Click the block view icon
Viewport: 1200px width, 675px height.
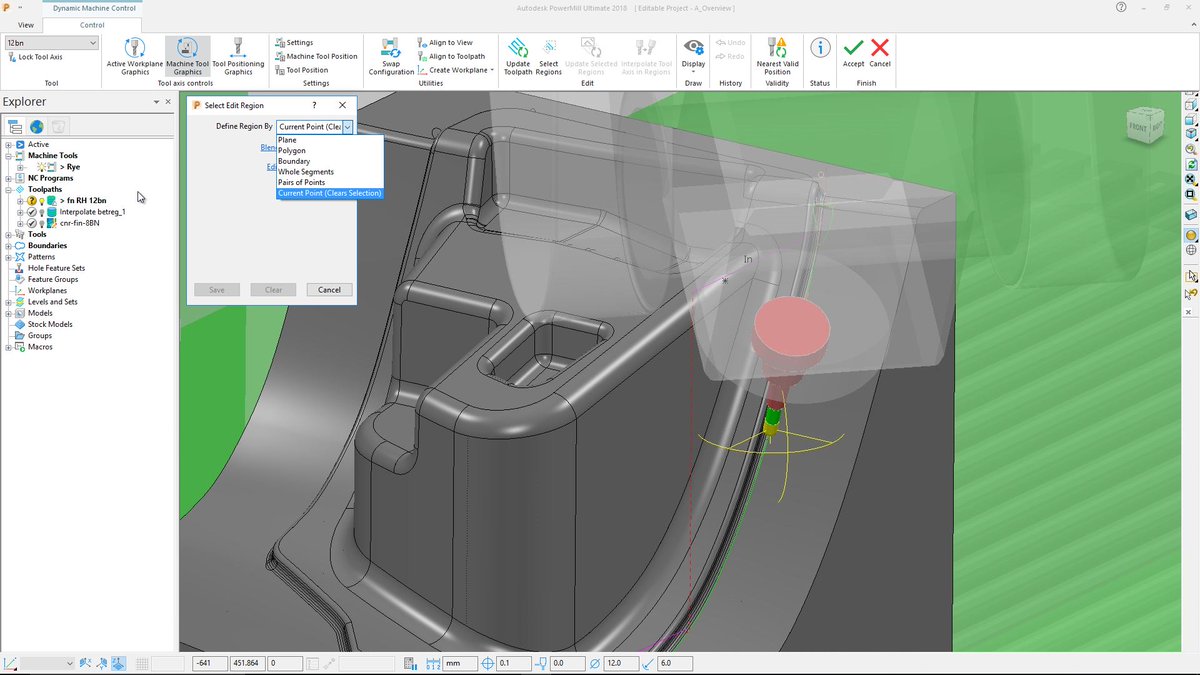pos(1191,214)
